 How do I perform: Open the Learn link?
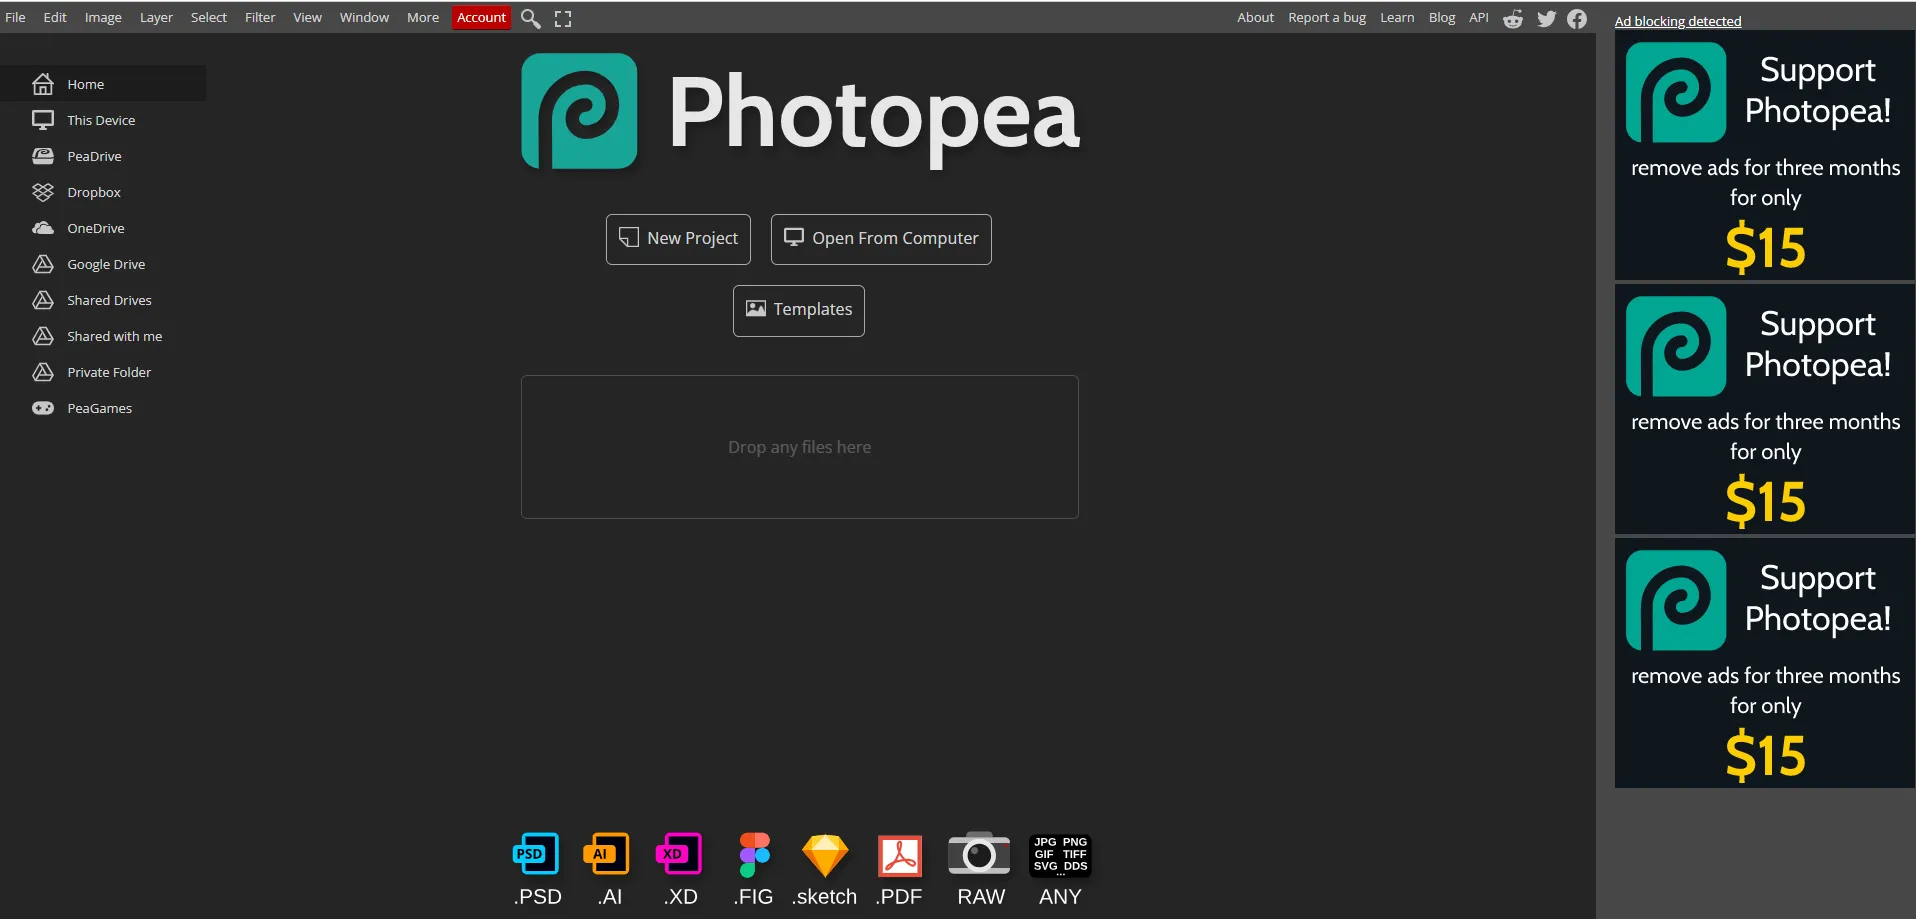click(x=1397, y=17)
